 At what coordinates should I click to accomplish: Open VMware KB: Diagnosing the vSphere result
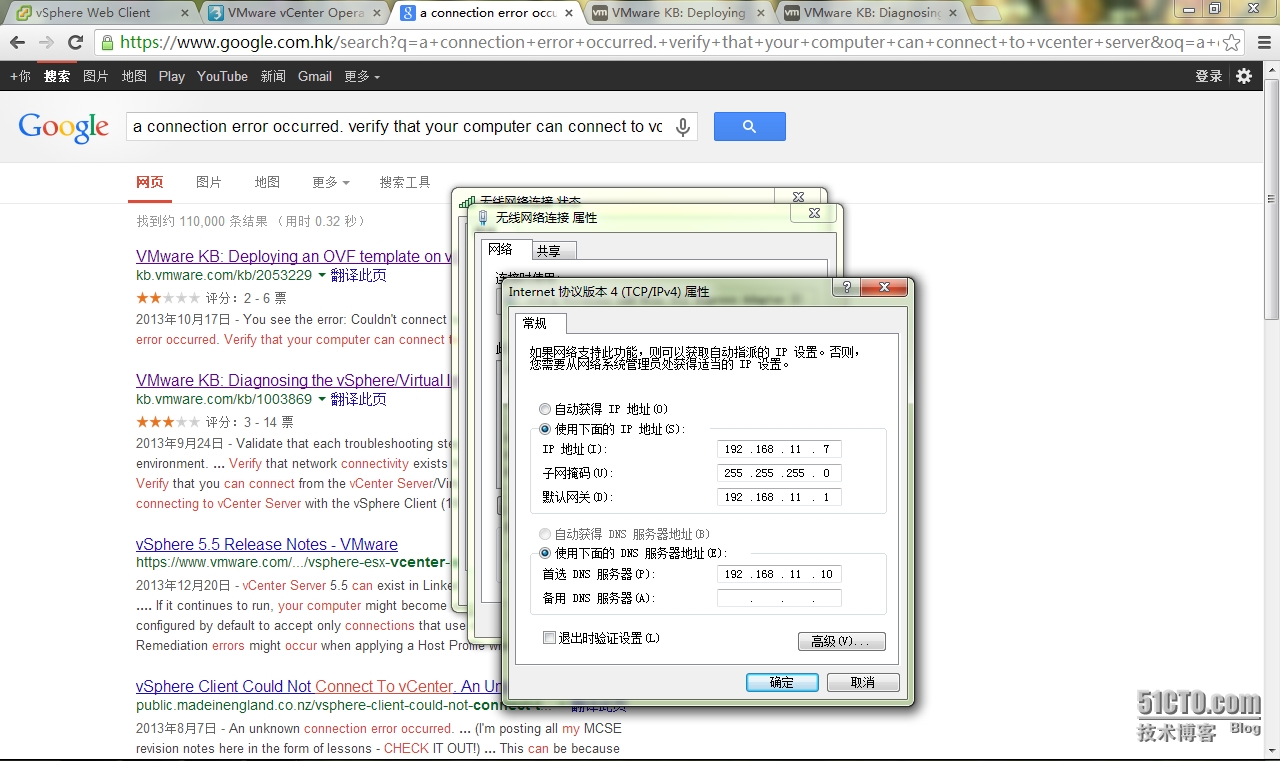pyautogui.click(x=293, y=380)
